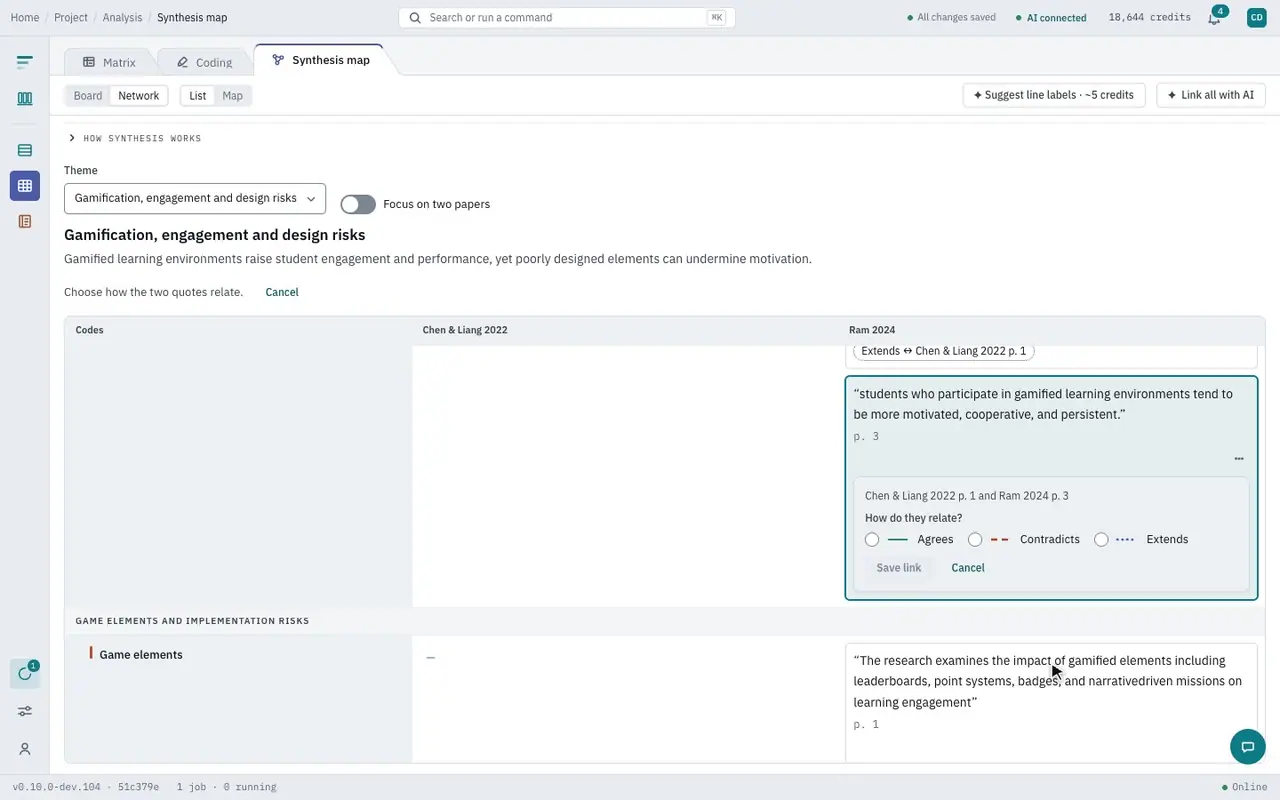This screenshot has width=1280, height=800.
Task: Open the Theme dropdown
Action: tap(195, 198)
